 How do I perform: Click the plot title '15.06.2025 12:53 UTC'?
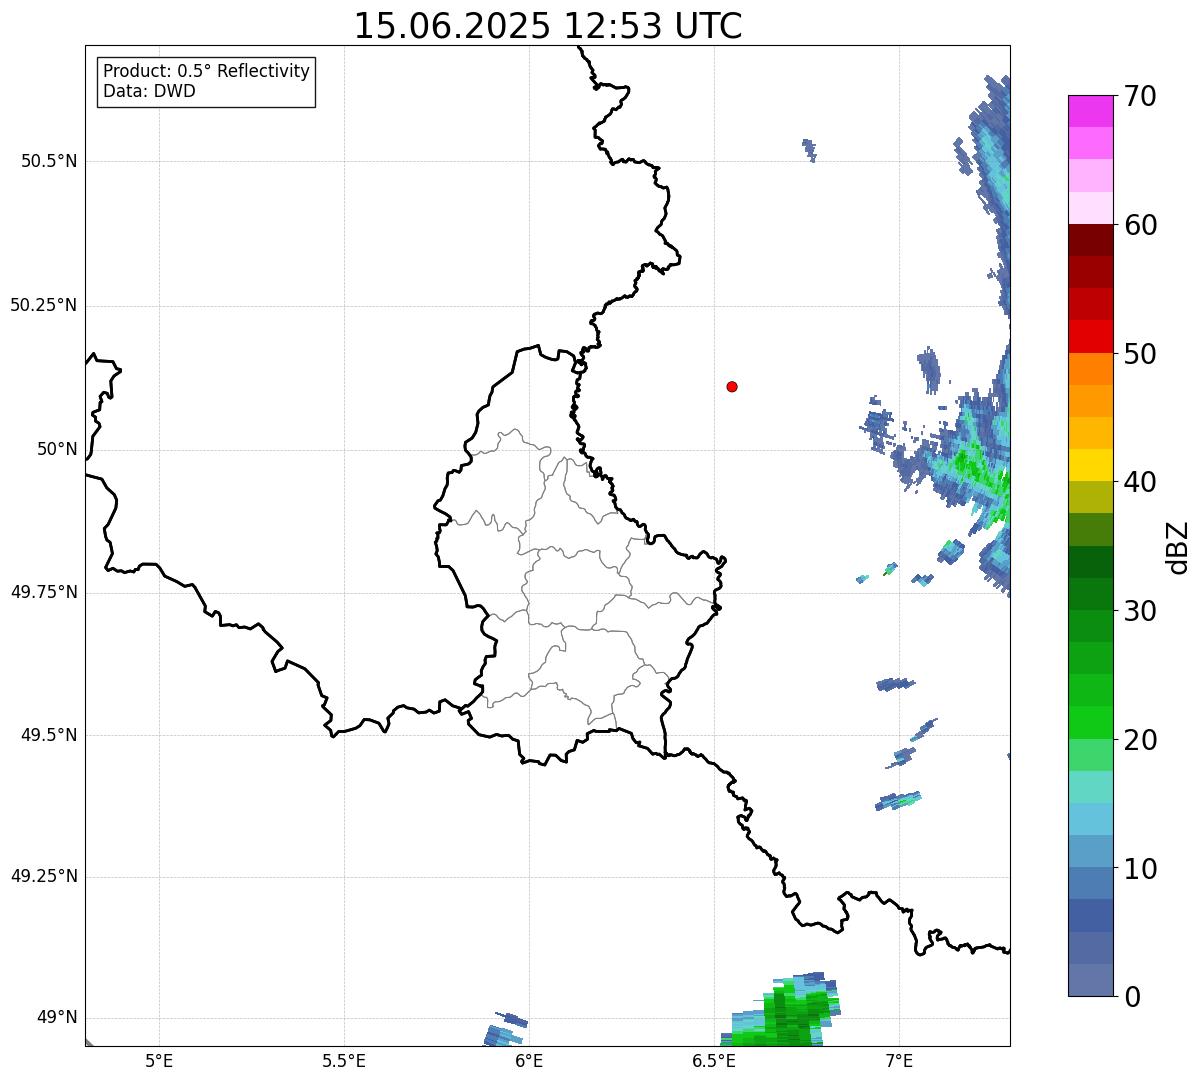click(548, 26)
